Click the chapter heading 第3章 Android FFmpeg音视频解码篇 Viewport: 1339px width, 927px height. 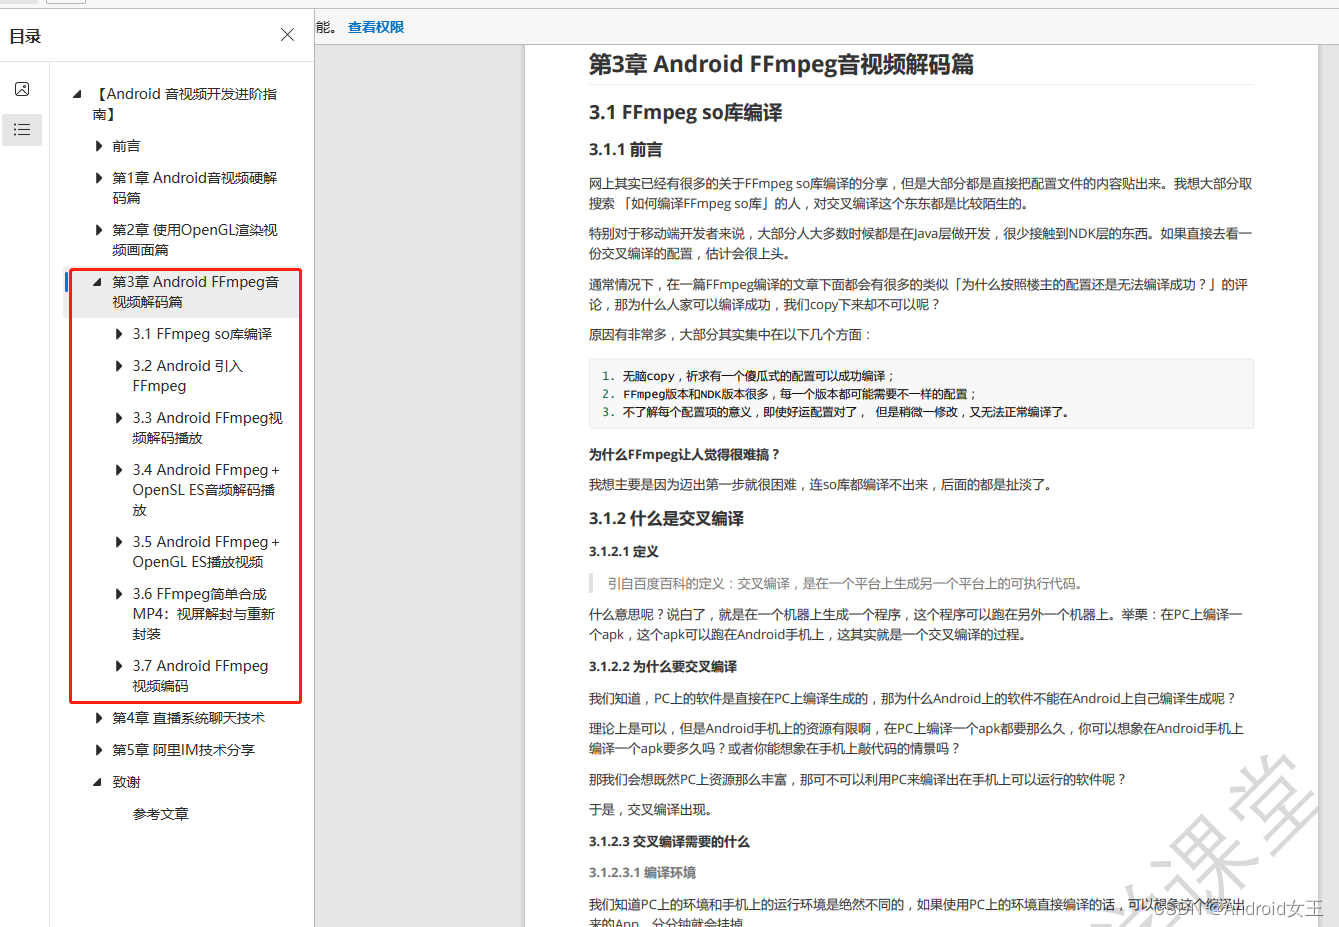[x=781, y=64]
